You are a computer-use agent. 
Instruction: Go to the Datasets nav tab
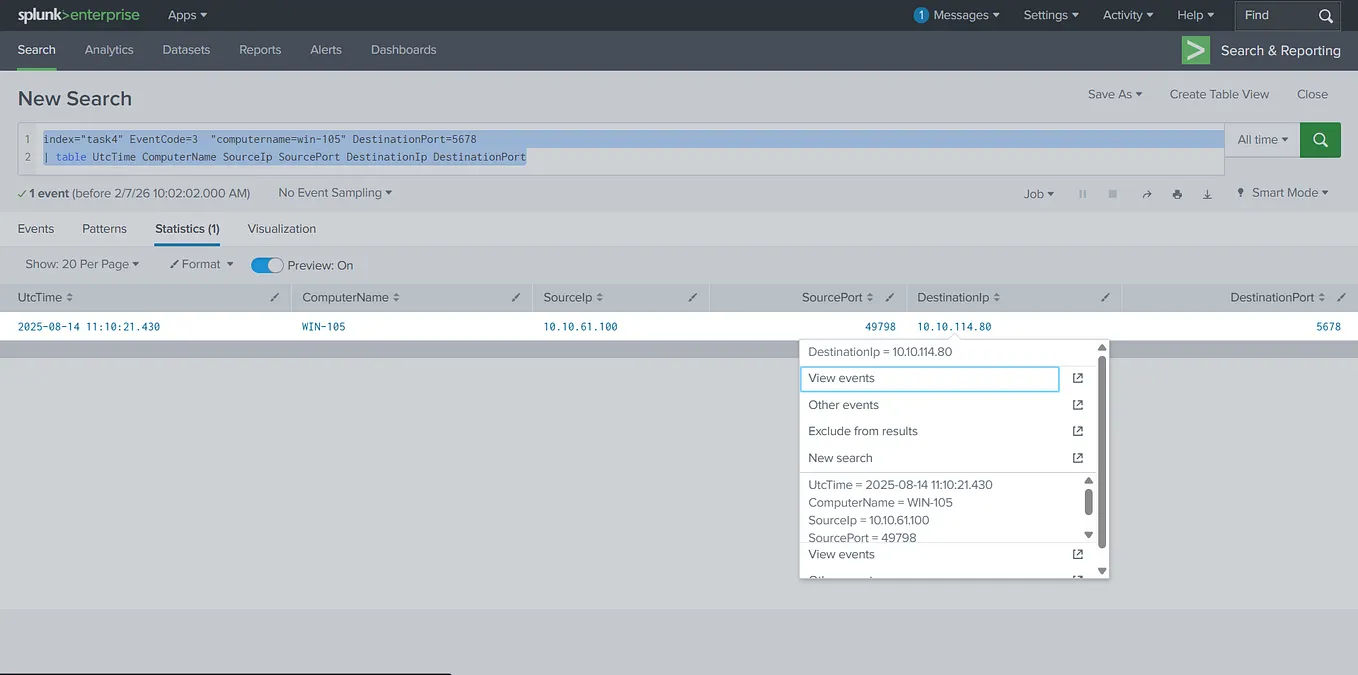tap(186, 50)
